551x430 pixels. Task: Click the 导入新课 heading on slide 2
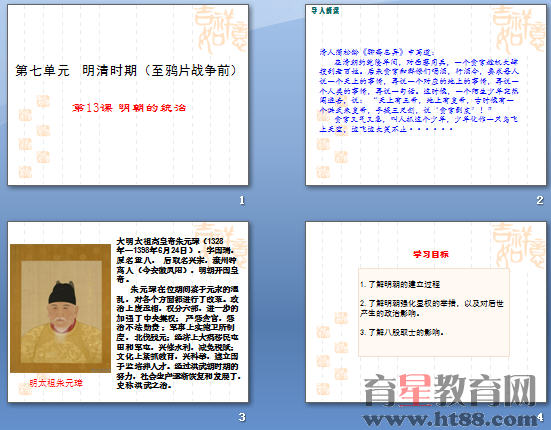325,11
